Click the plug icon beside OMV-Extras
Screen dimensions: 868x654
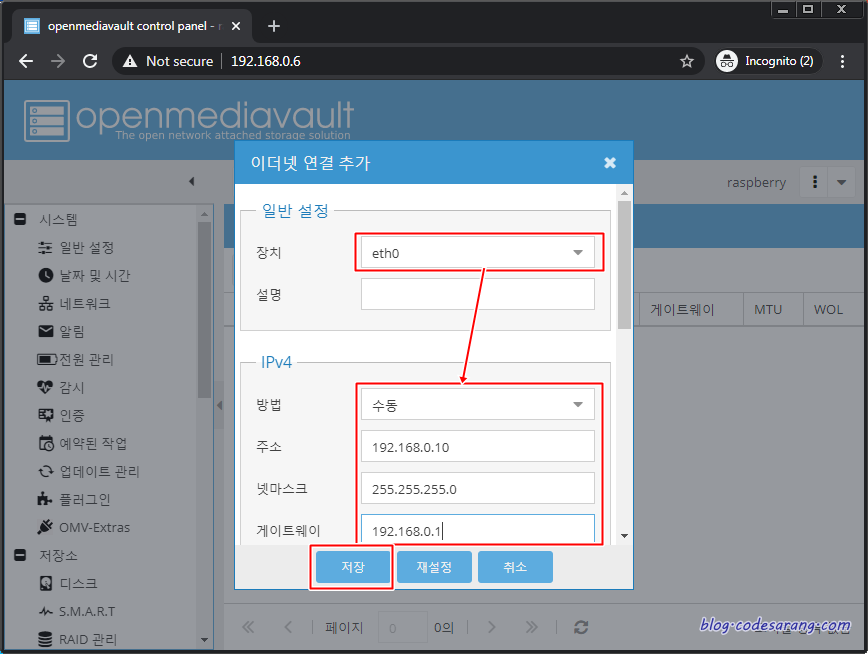point(45,527)
